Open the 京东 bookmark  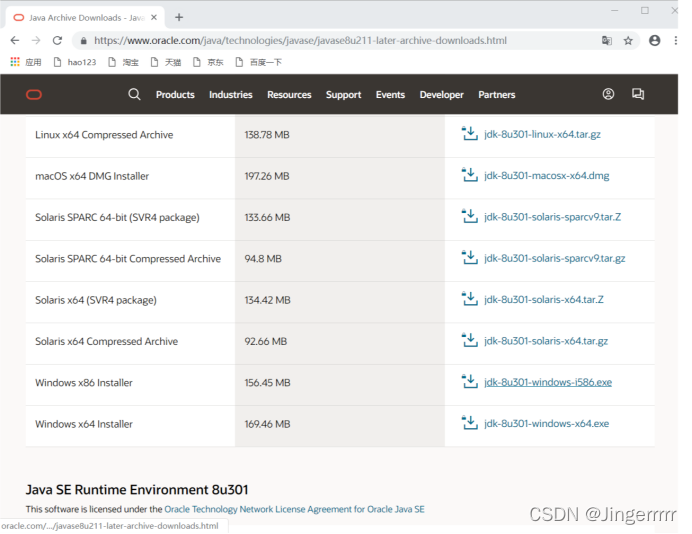tap(208, 62)
